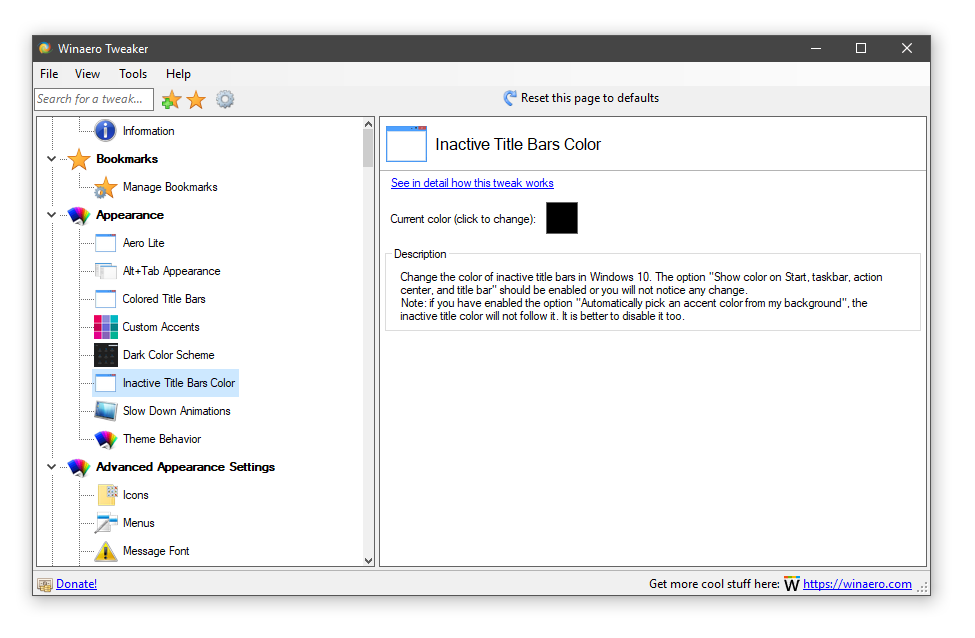Select Alt+Tab Appearance label

click(172, 271)
